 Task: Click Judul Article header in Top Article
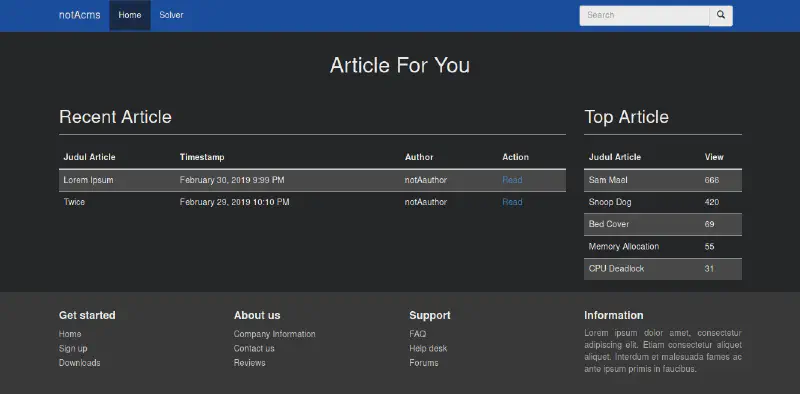pyautogui.click(x=615, y=157)
